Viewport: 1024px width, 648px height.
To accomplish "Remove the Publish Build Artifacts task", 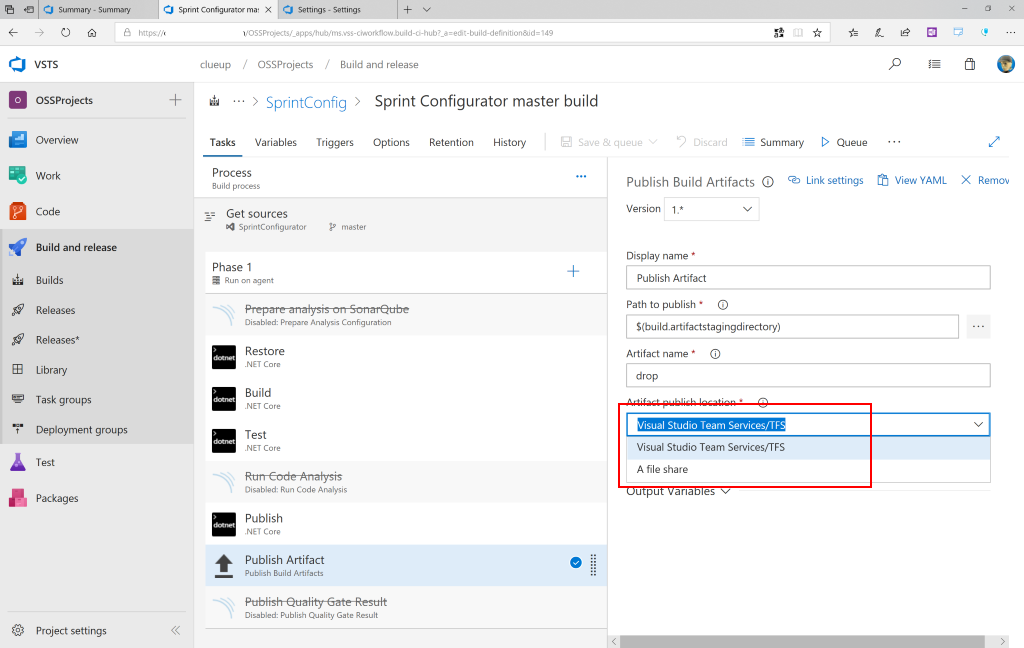I will (985, 180).
